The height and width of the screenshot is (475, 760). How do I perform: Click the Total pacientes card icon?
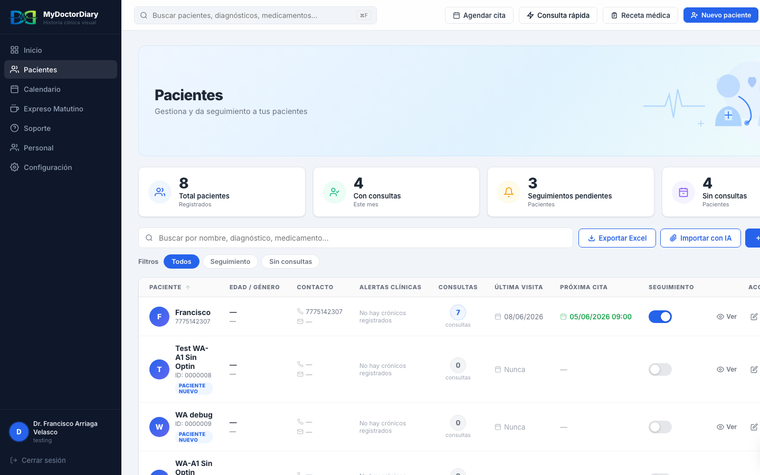tap(160, 192)
